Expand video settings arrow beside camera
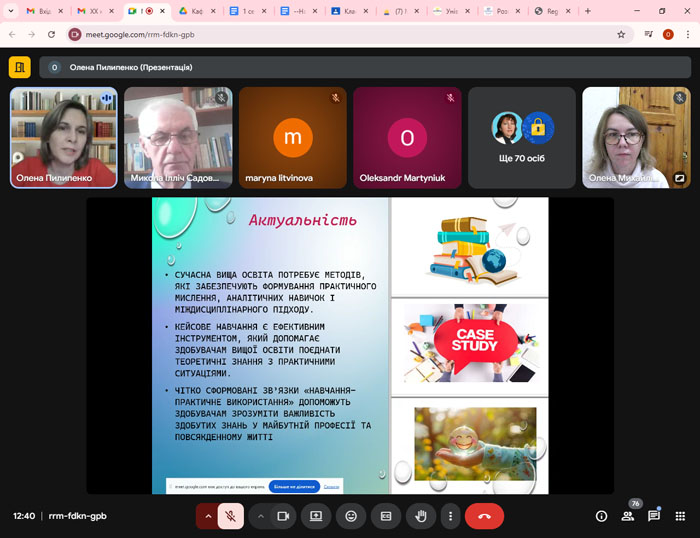Screen dimensions: 700x538 (x=260, y=516)
